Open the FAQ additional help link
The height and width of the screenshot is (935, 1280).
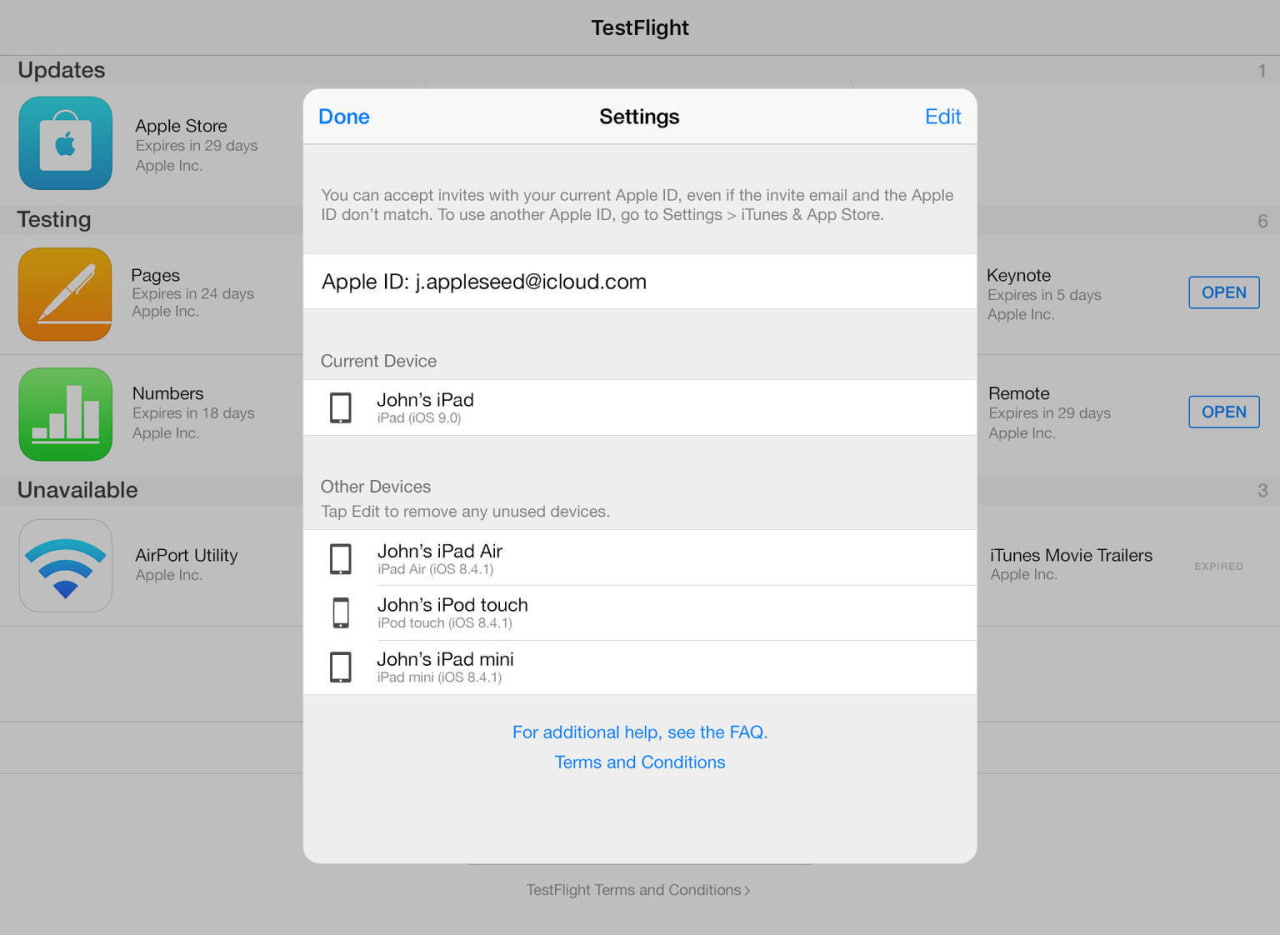(x=640, y=732)
